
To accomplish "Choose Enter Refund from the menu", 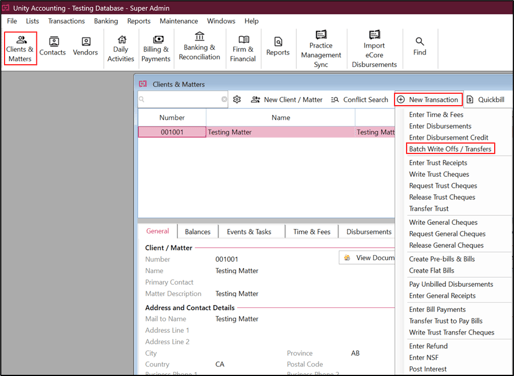I will [428, 346].
